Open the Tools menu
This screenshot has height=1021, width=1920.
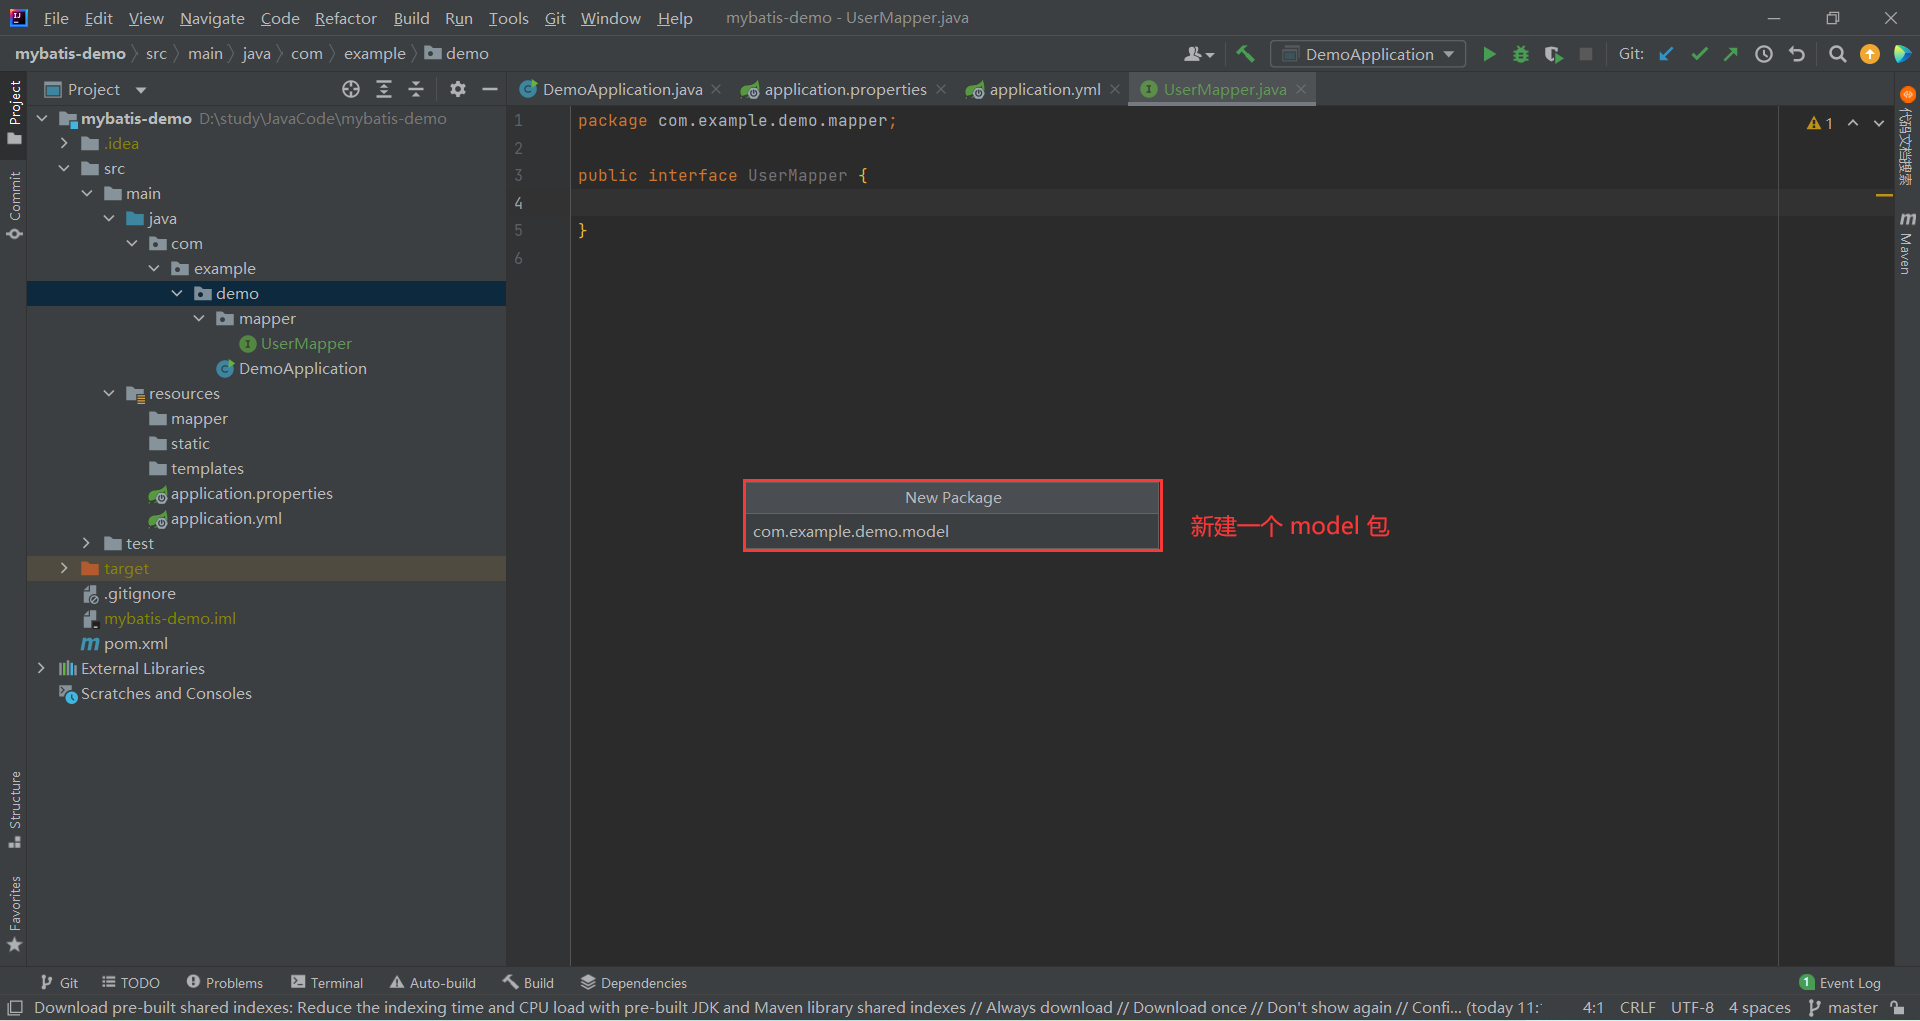(508, 18)
